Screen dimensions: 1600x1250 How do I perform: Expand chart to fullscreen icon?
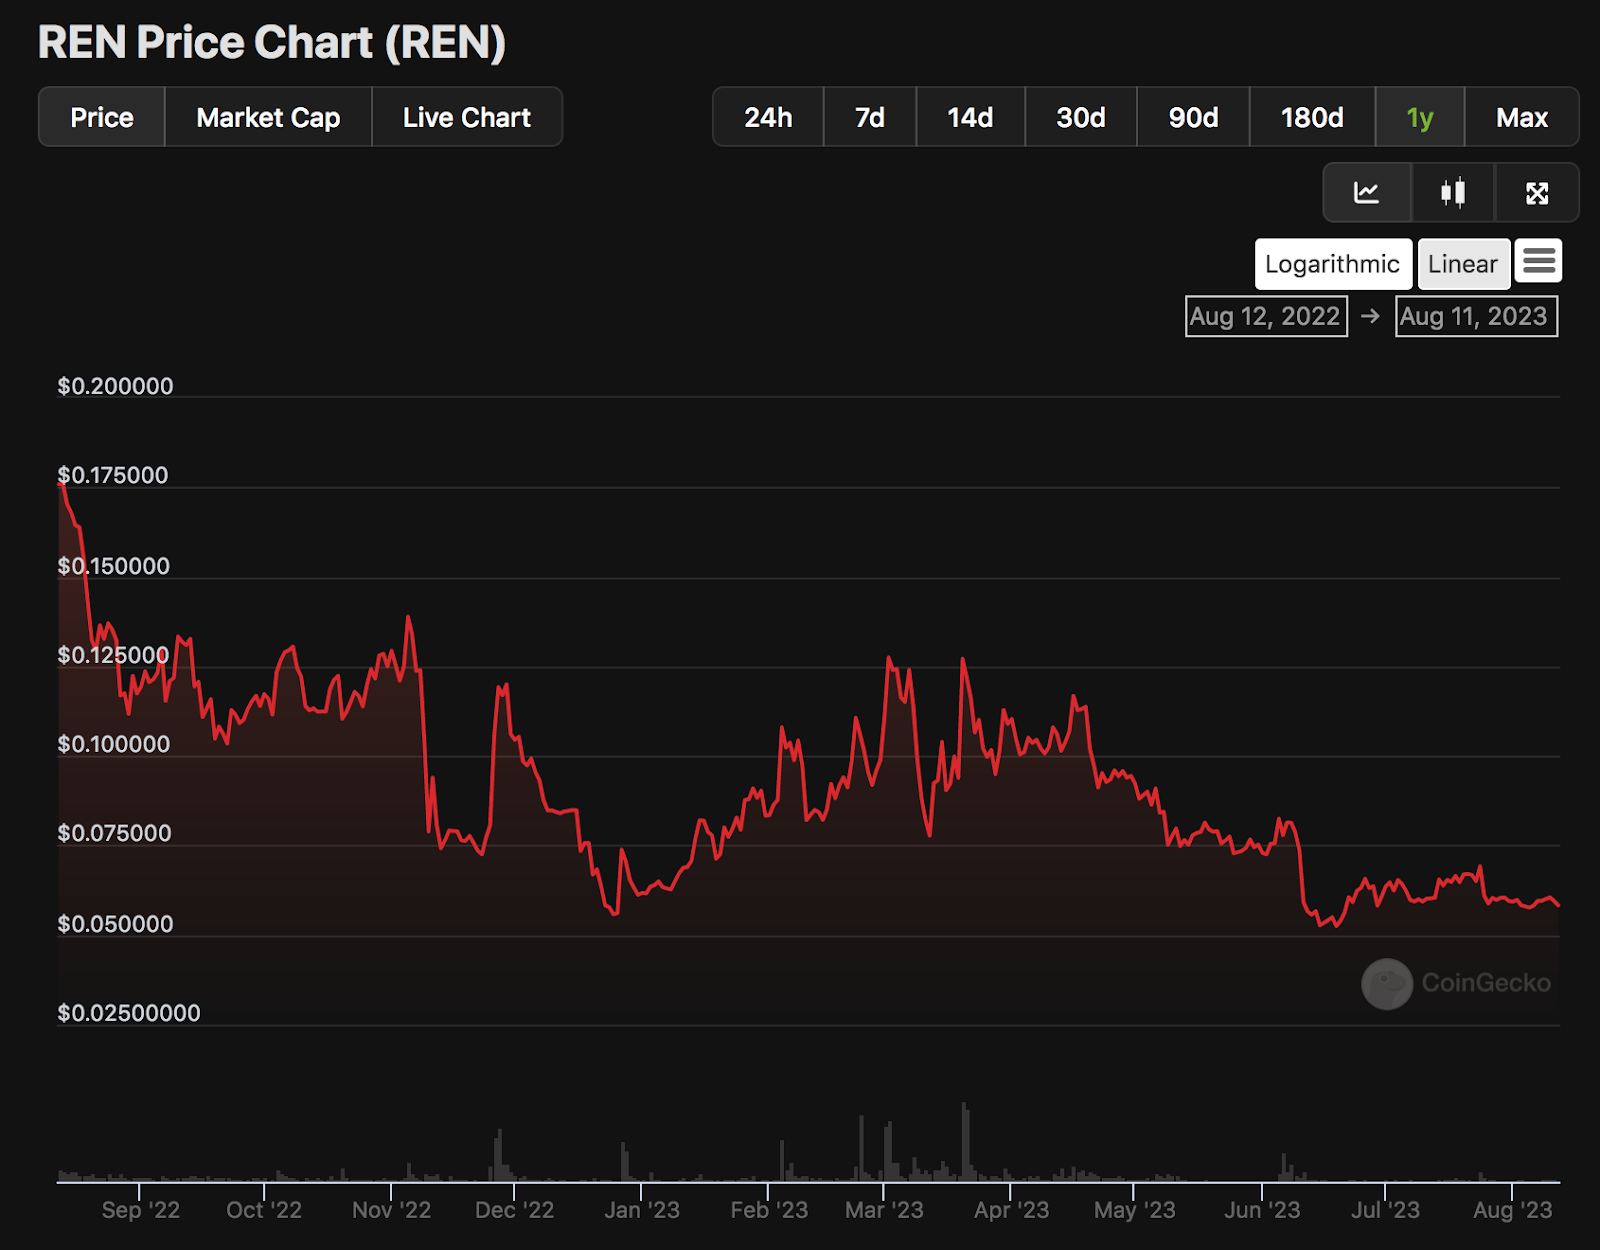pos(1537,193)
